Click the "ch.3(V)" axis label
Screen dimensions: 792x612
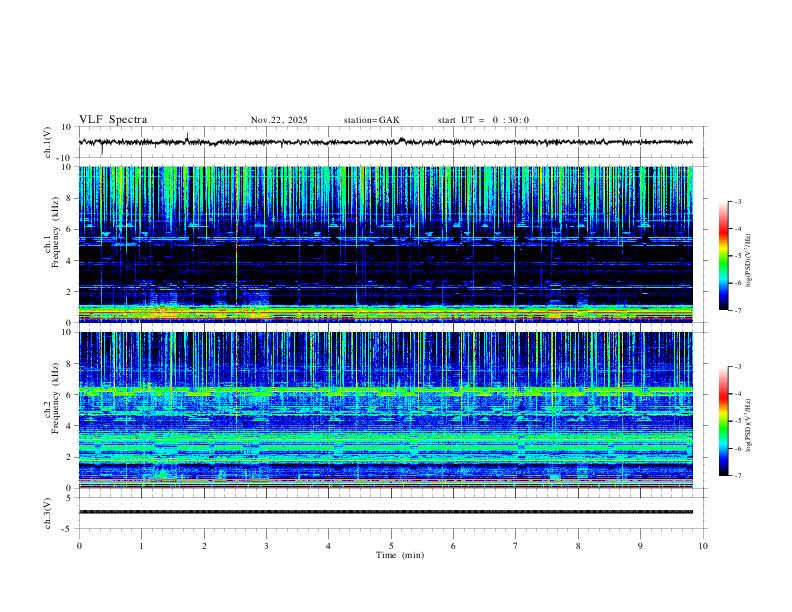(x=48, y=513)
